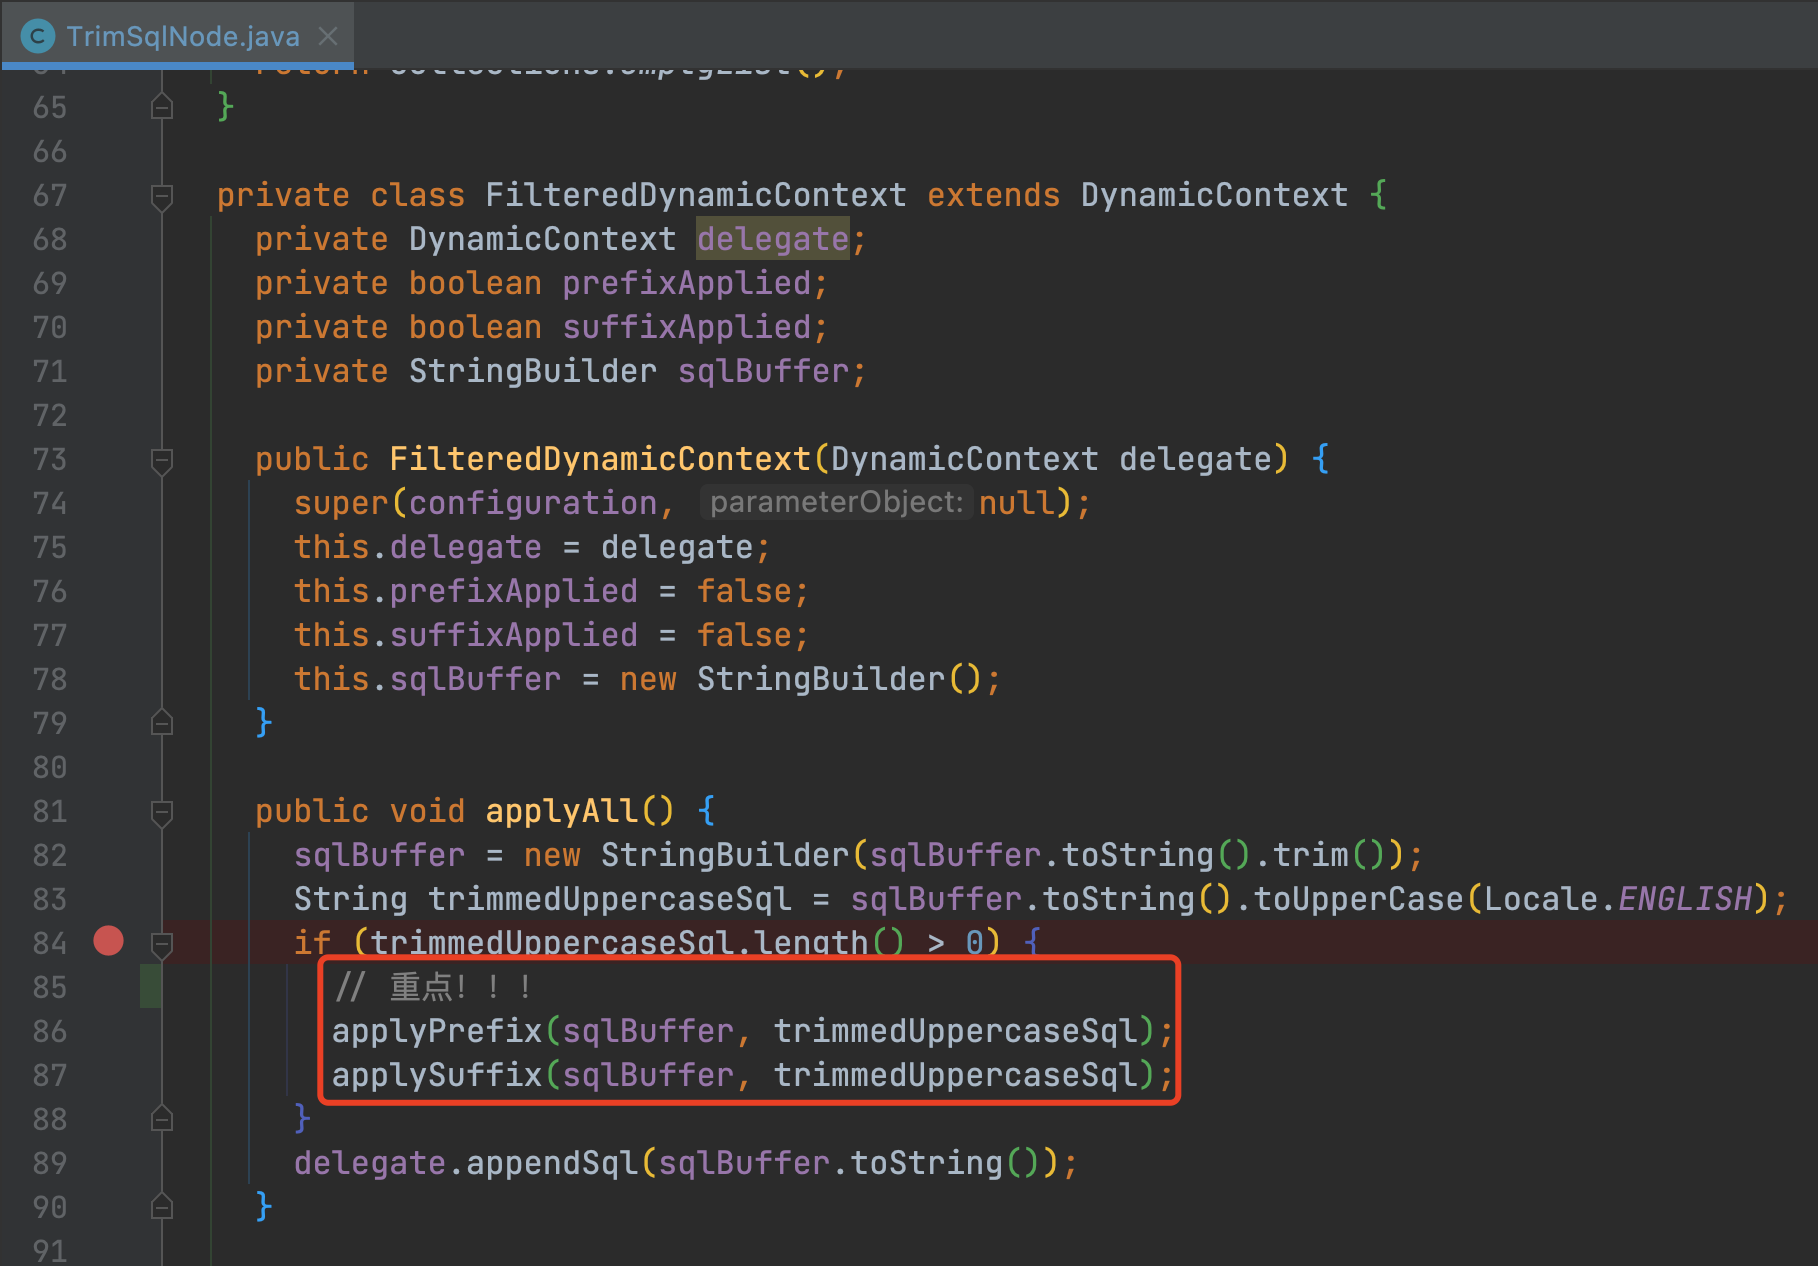Image resolution: width=1818 pixels, height=1266 pixels.
Task: Click this.prefixApplied on line 76
Action: [465, 591]
